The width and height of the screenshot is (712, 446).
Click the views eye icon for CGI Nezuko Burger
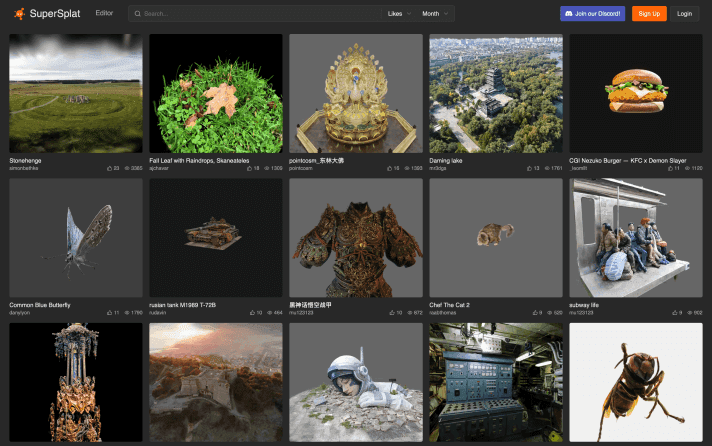(x=686, y=168)
